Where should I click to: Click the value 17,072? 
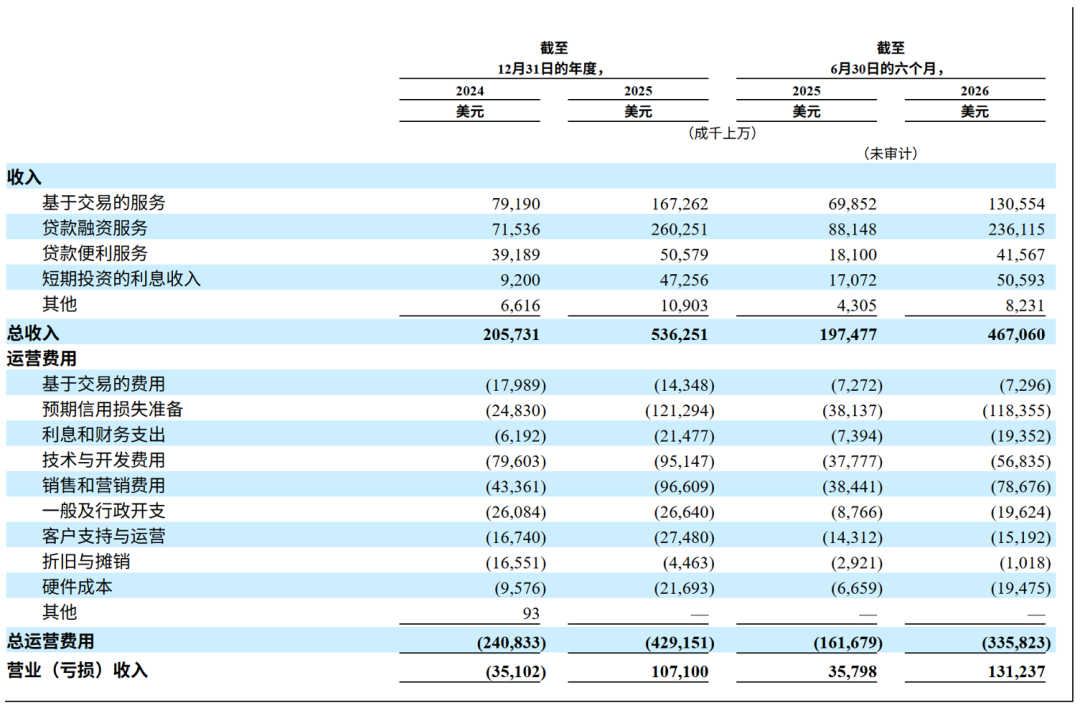coord(853,280)
